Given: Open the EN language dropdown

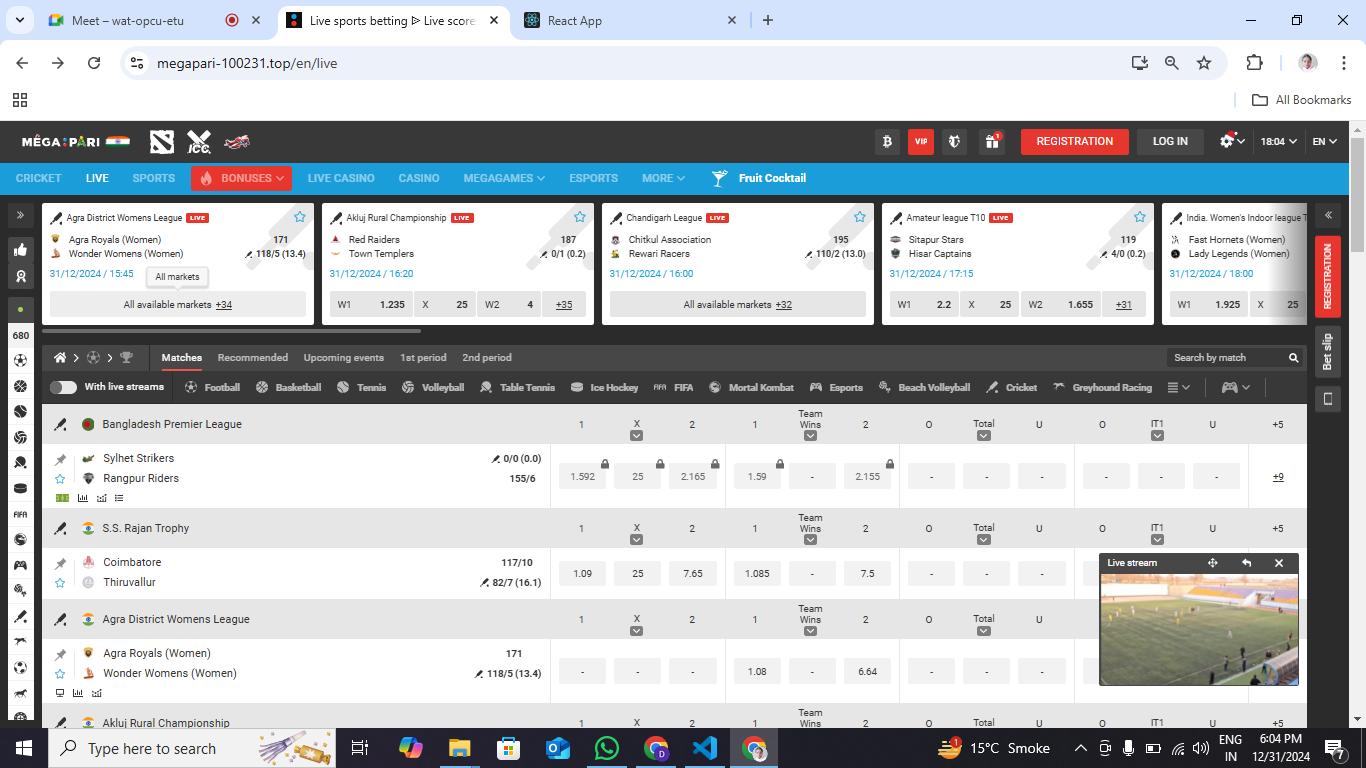Looking at the screenshot, I should pos(1324,142).
